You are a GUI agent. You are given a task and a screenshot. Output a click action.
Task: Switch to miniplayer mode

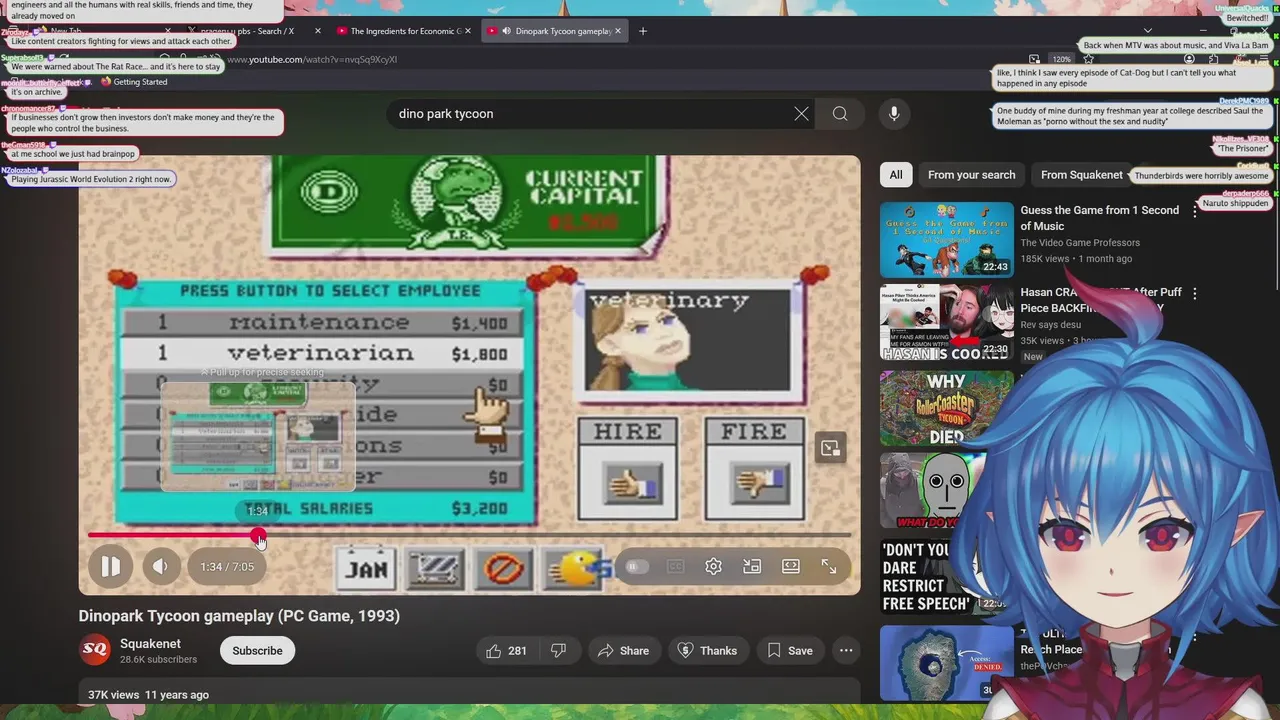(x=752, y=566)
